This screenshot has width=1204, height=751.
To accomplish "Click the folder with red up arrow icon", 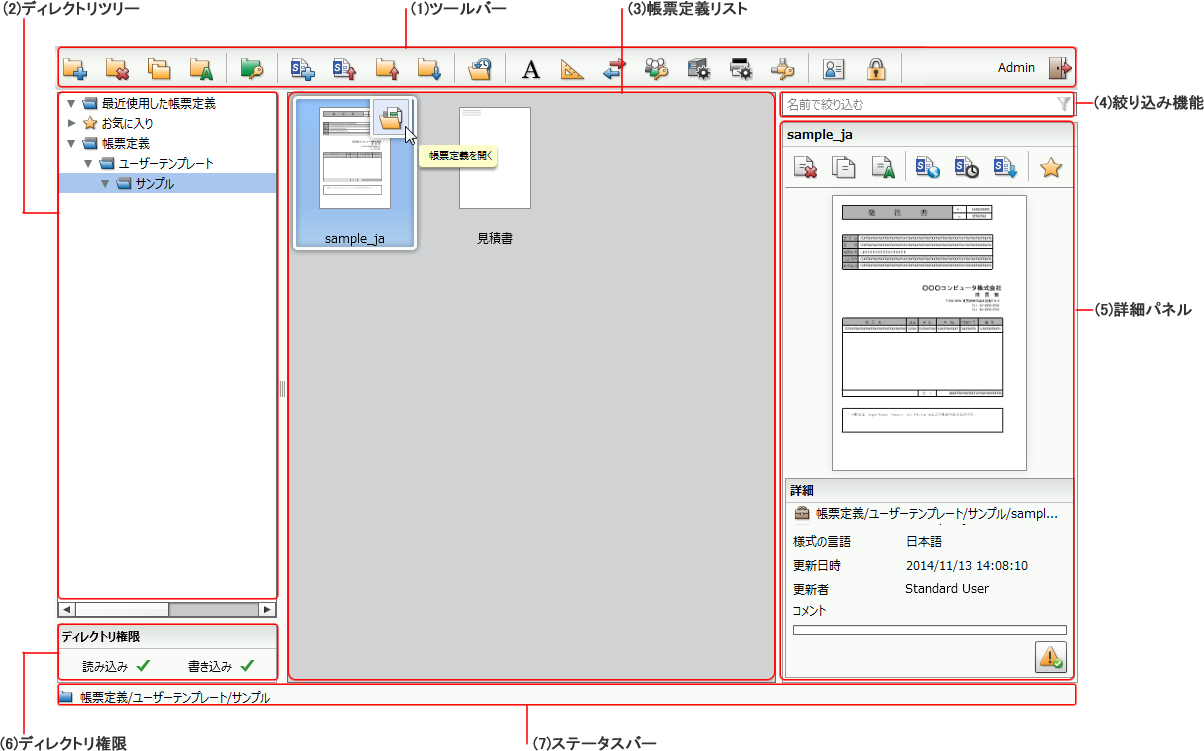I will point(387,68).
